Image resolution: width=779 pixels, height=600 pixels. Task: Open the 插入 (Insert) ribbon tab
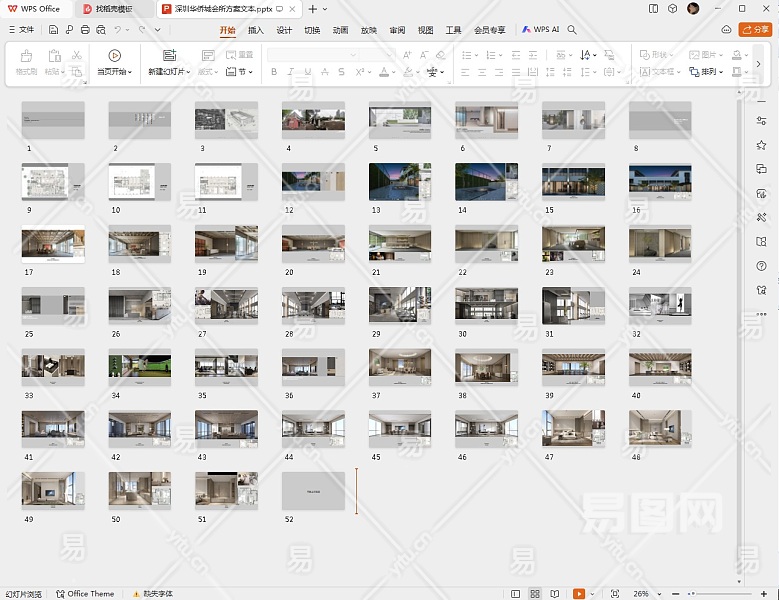256,30
